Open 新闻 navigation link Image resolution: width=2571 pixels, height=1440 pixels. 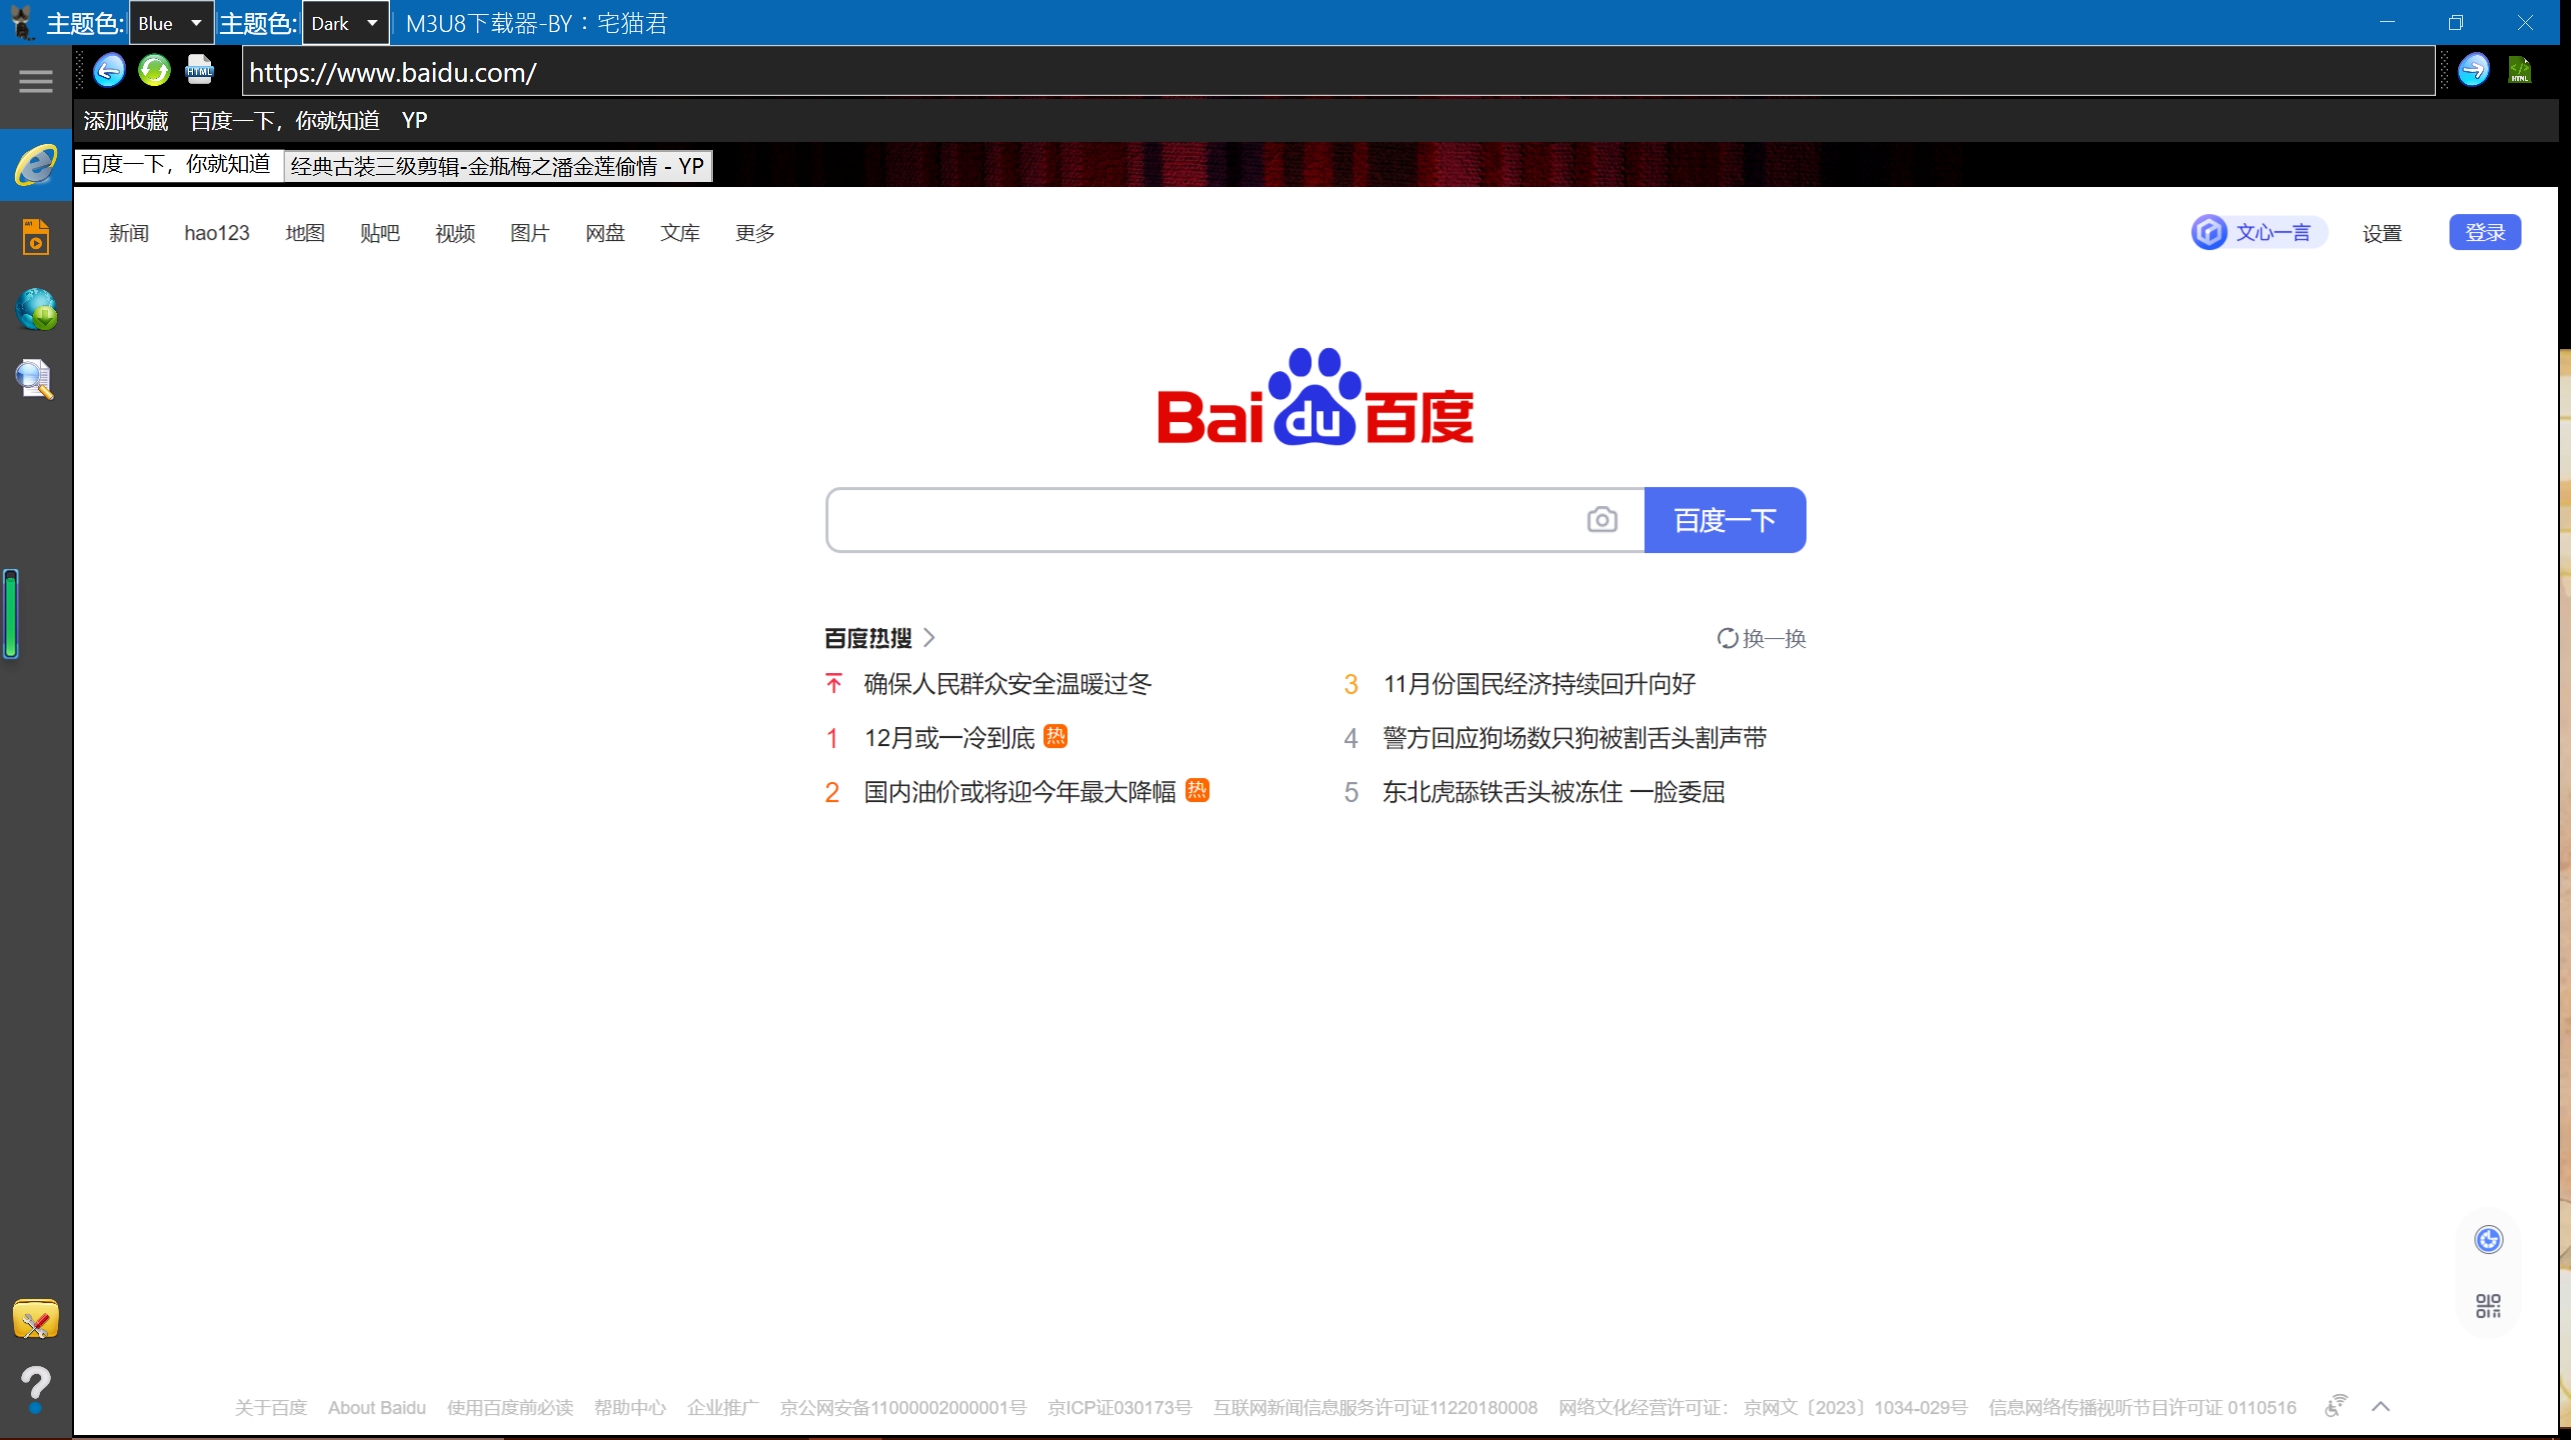pyautogui.click(x=129, y=233)
